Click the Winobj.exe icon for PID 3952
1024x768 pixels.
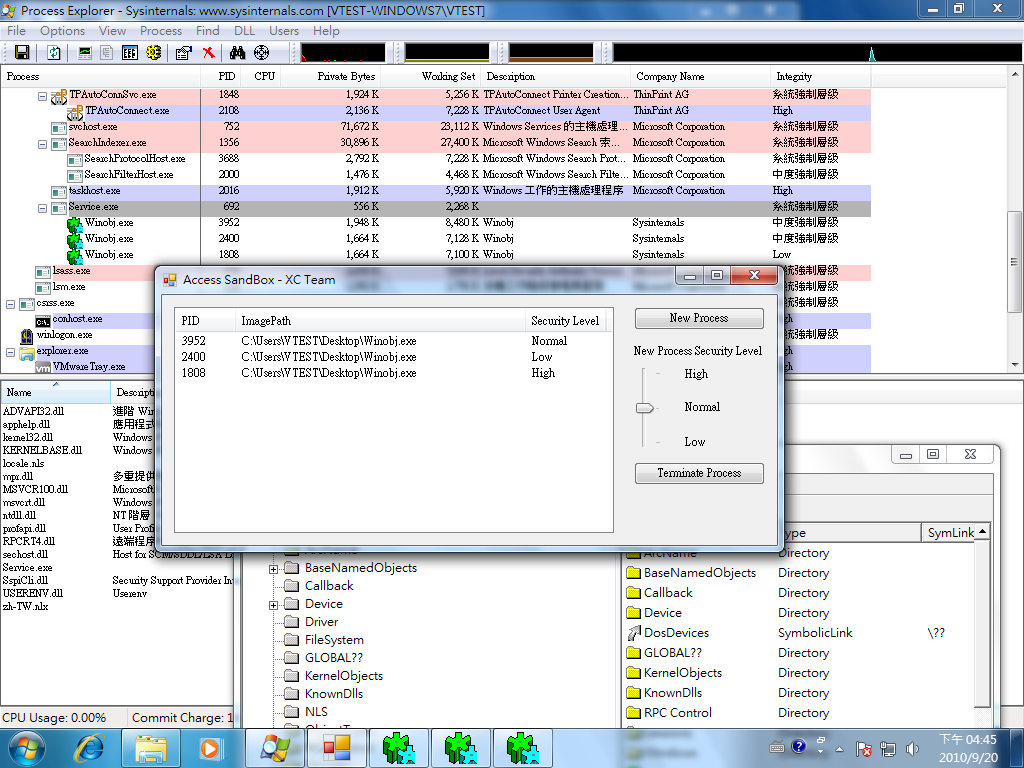click(x=75, y=223)
